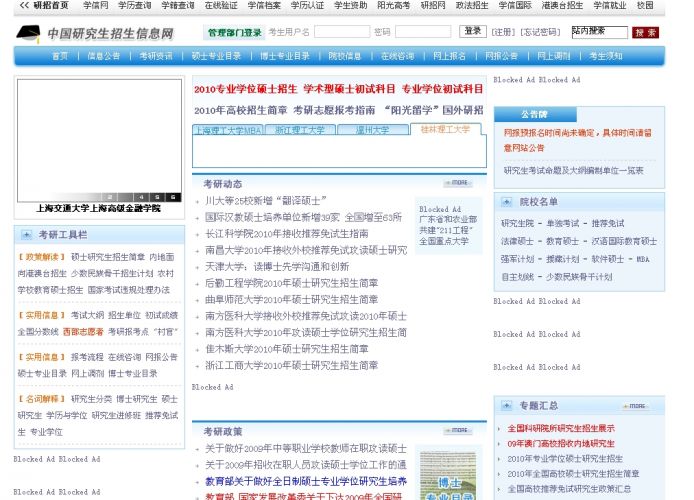Select slide 5 in banner slideshow

158,197
